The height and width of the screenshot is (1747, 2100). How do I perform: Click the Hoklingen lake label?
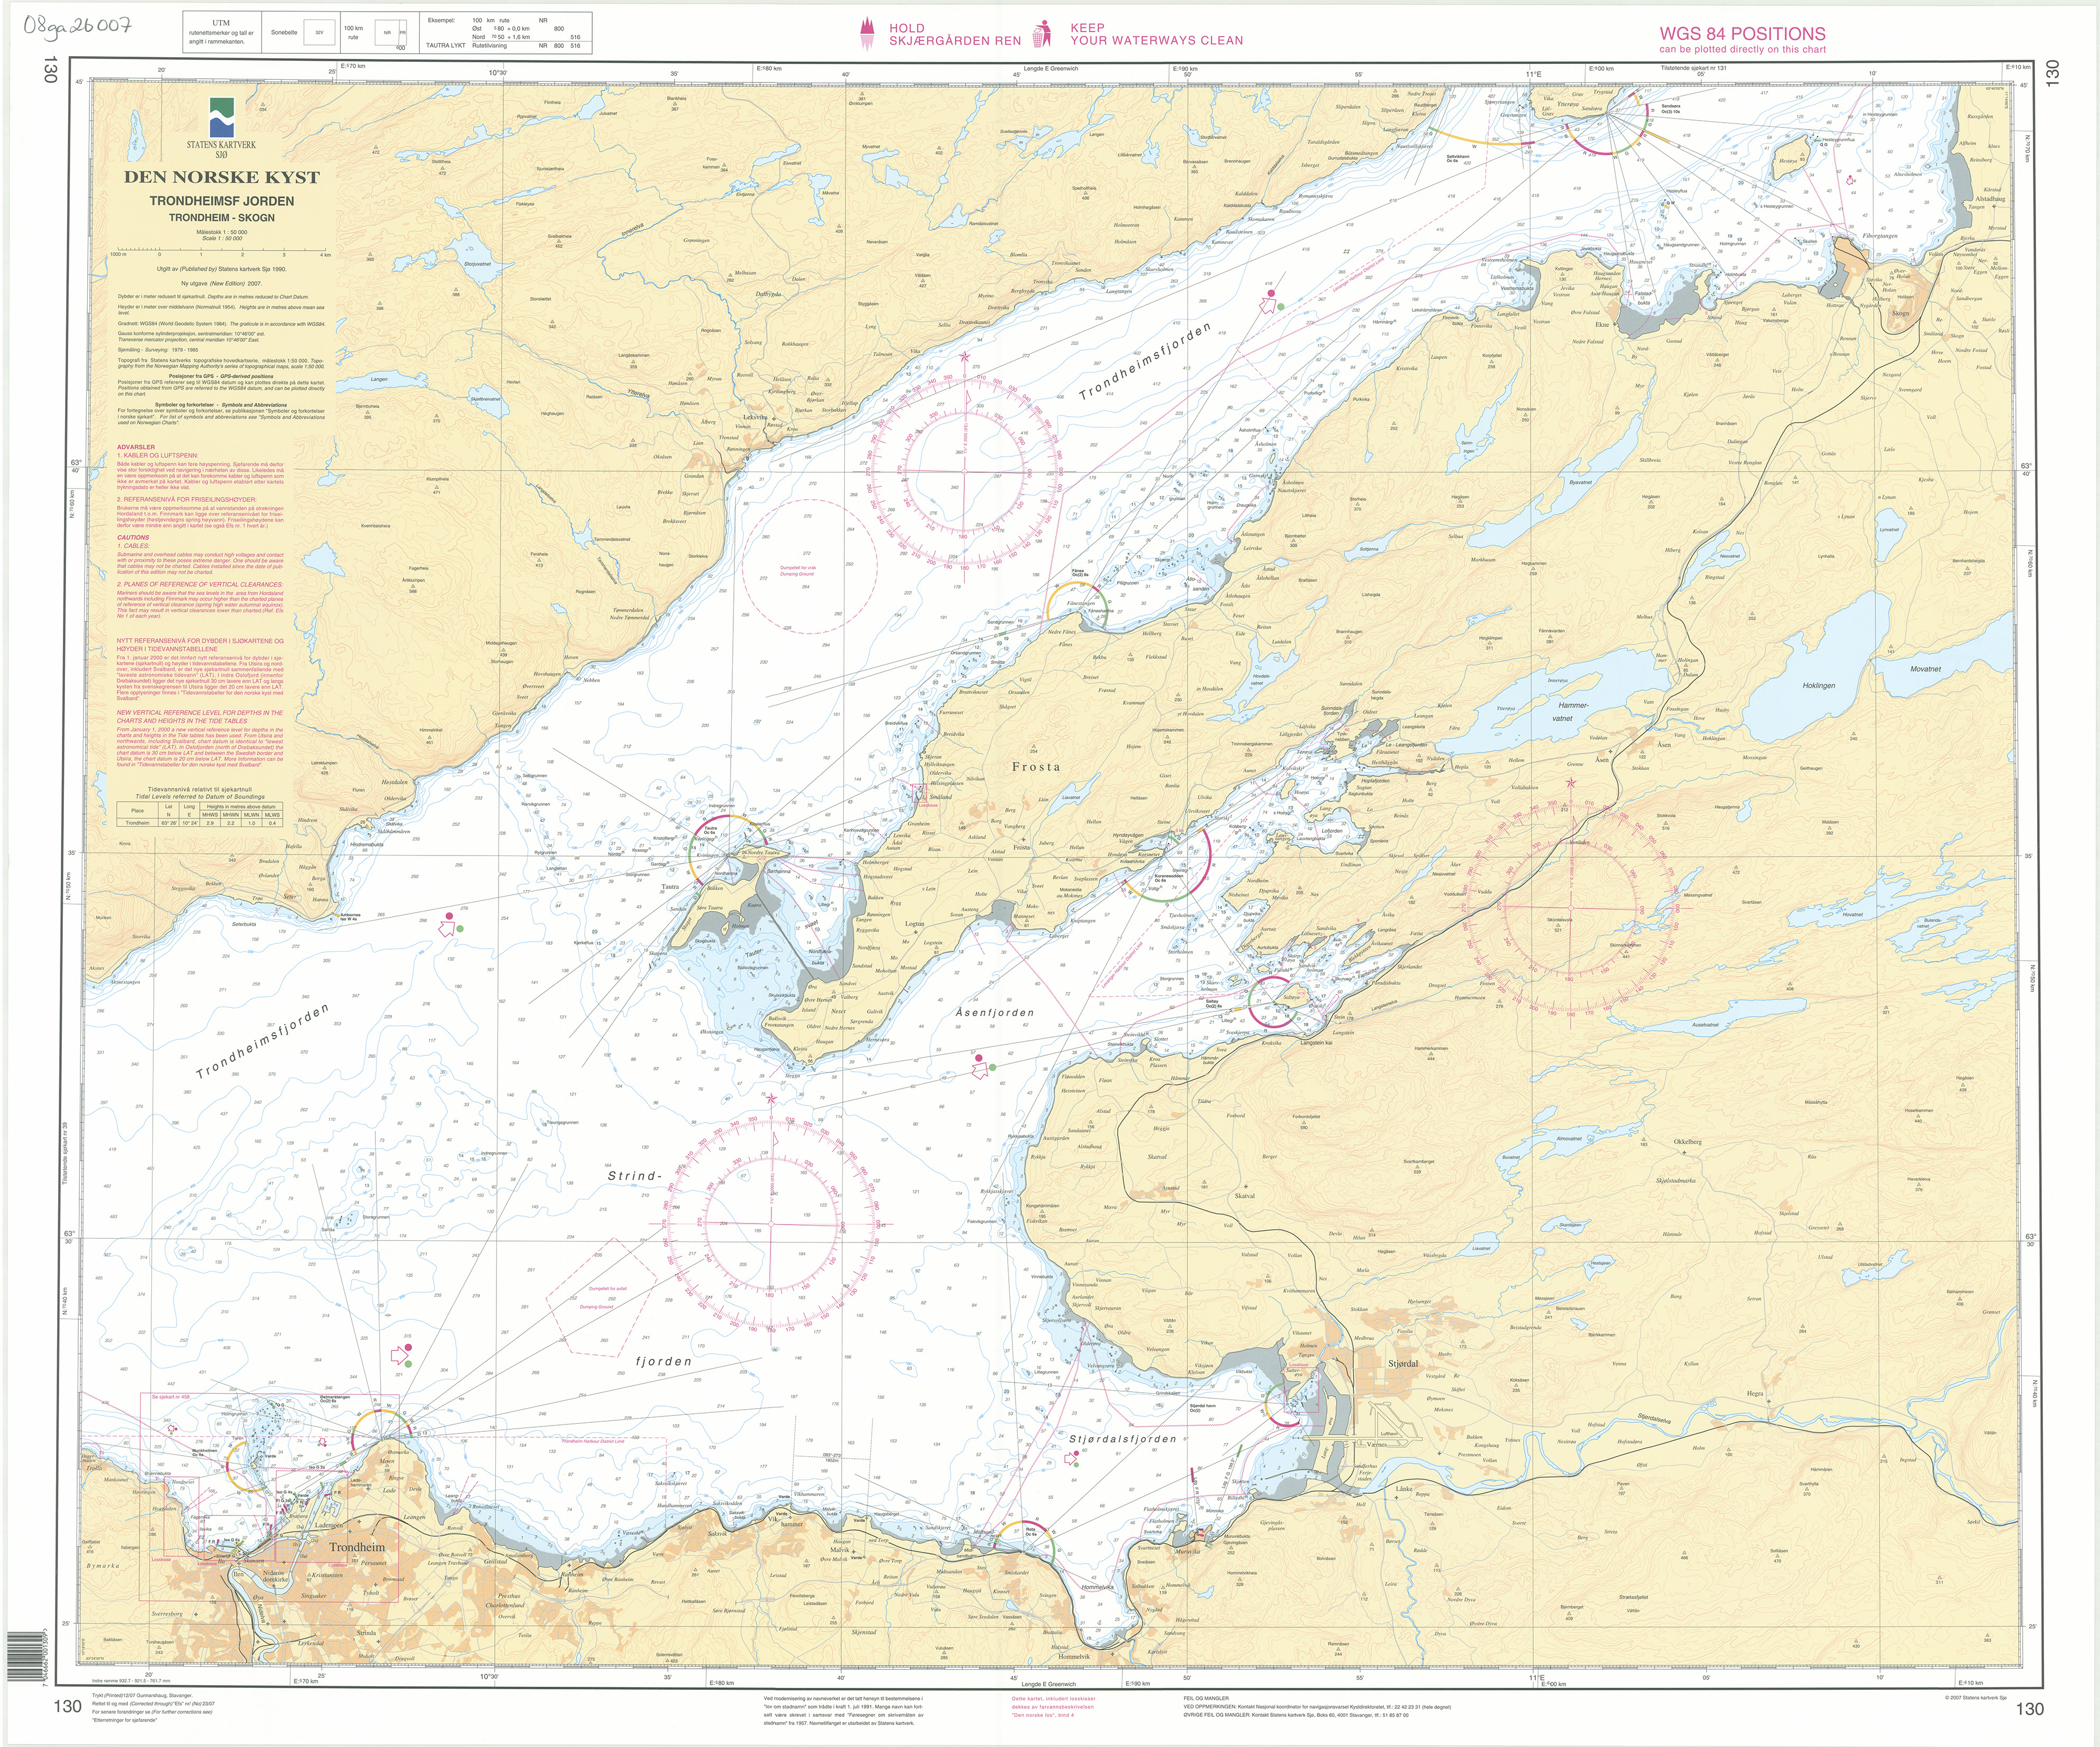click(1819, 686)
